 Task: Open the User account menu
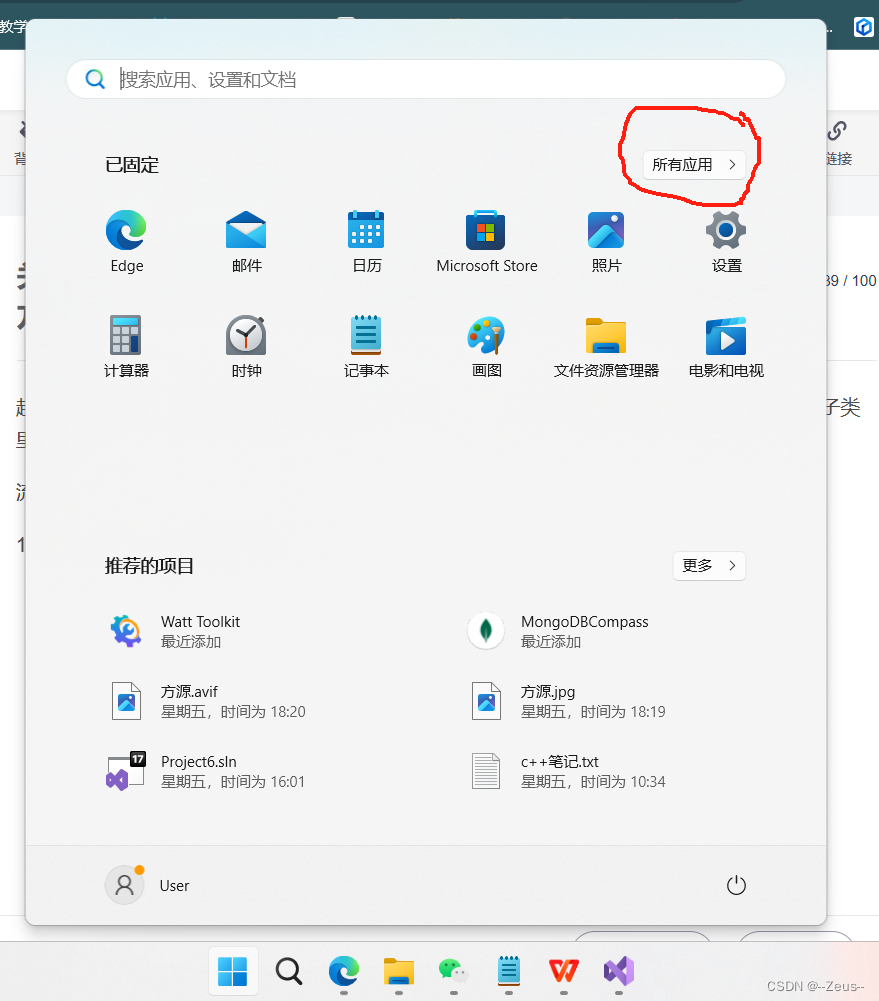coord(148,885)
